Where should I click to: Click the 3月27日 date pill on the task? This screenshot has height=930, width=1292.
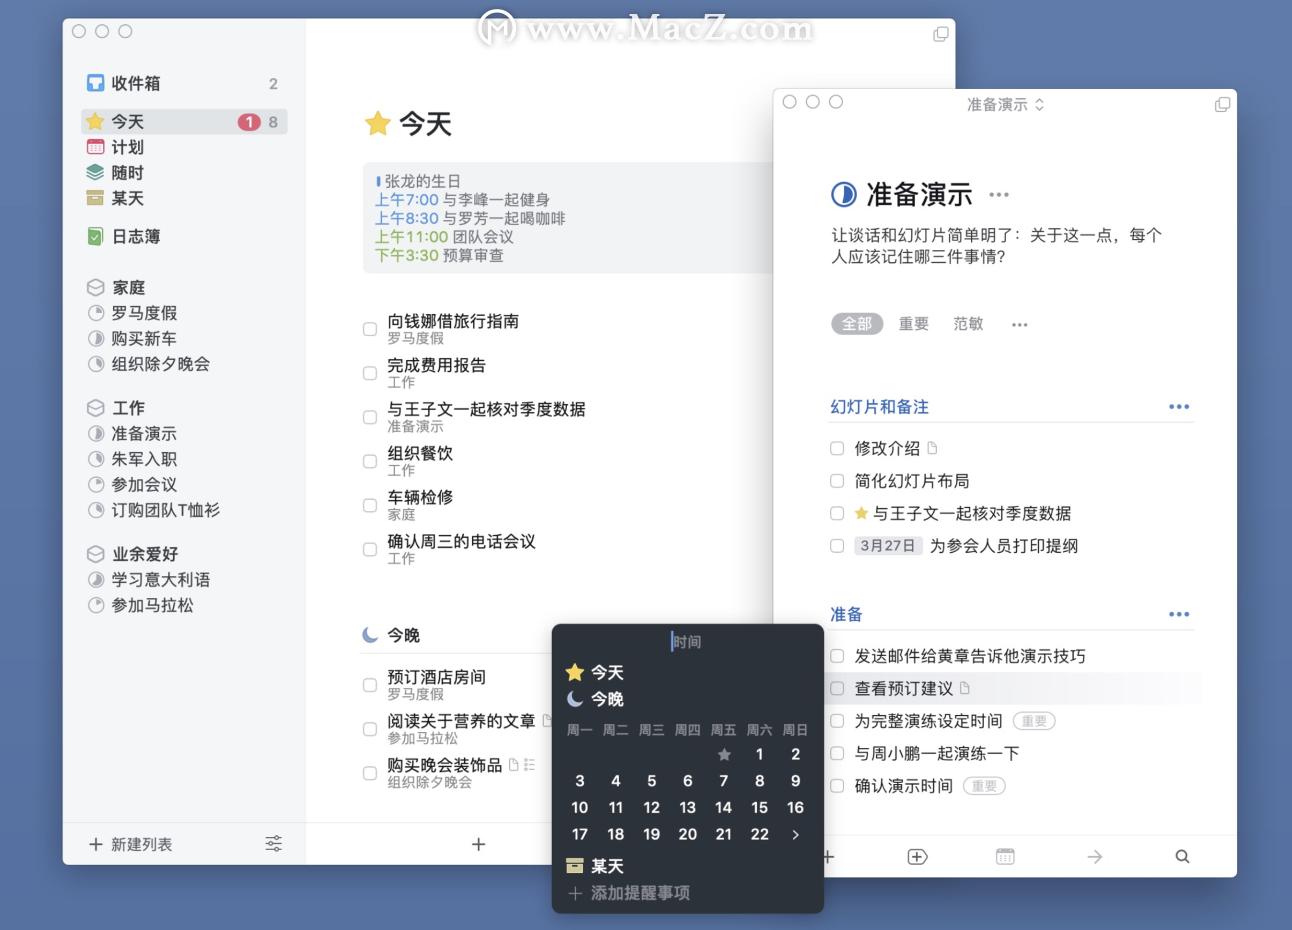pyautogui.click(x=887, y=546)
